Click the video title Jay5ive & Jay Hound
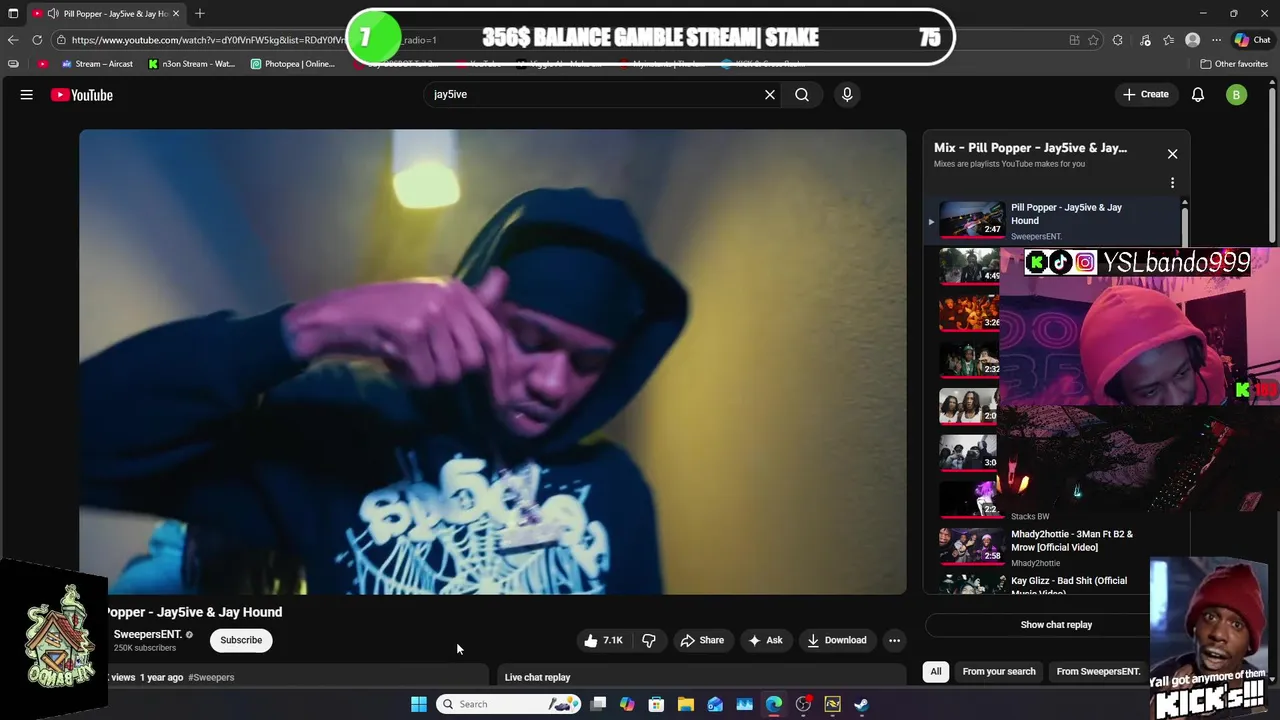Image resolution: width=1280 pixels, height=720 pixels. coord(194,612)
